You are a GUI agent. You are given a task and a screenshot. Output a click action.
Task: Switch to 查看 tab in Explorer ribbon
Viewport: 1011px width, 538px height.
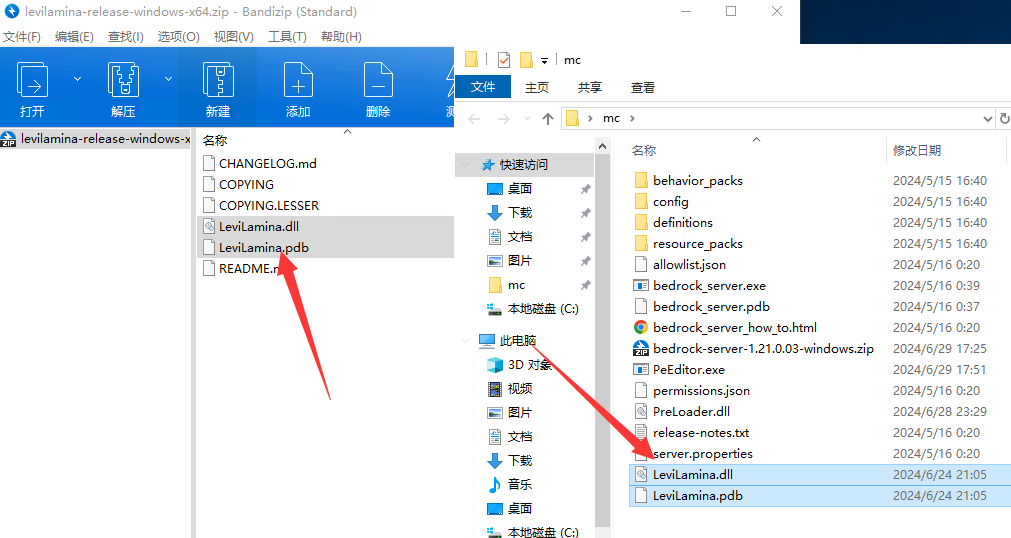(x=642, y=87)
